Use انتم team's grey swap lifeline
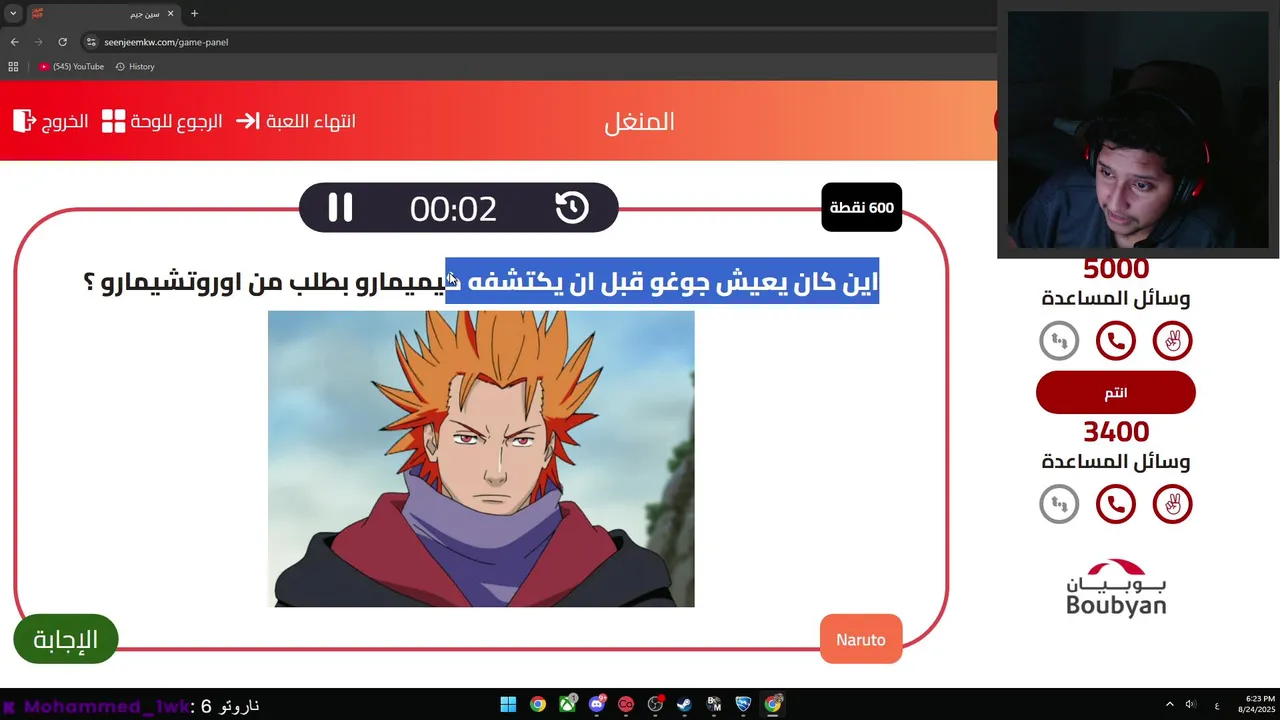 (1059, 504)
